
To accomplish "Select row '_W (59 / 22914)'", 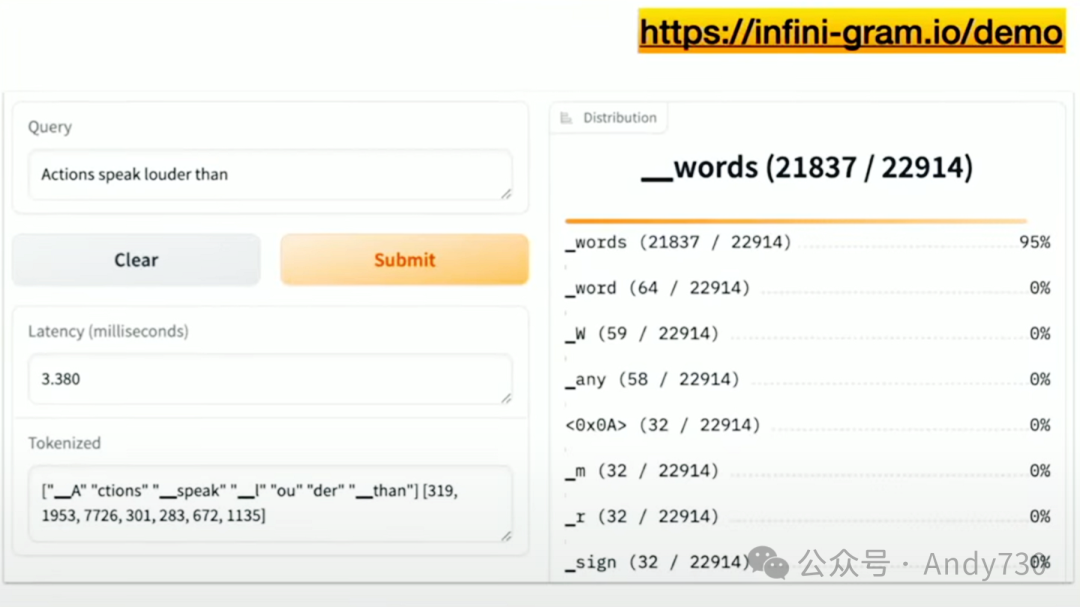I will (807, 333).
